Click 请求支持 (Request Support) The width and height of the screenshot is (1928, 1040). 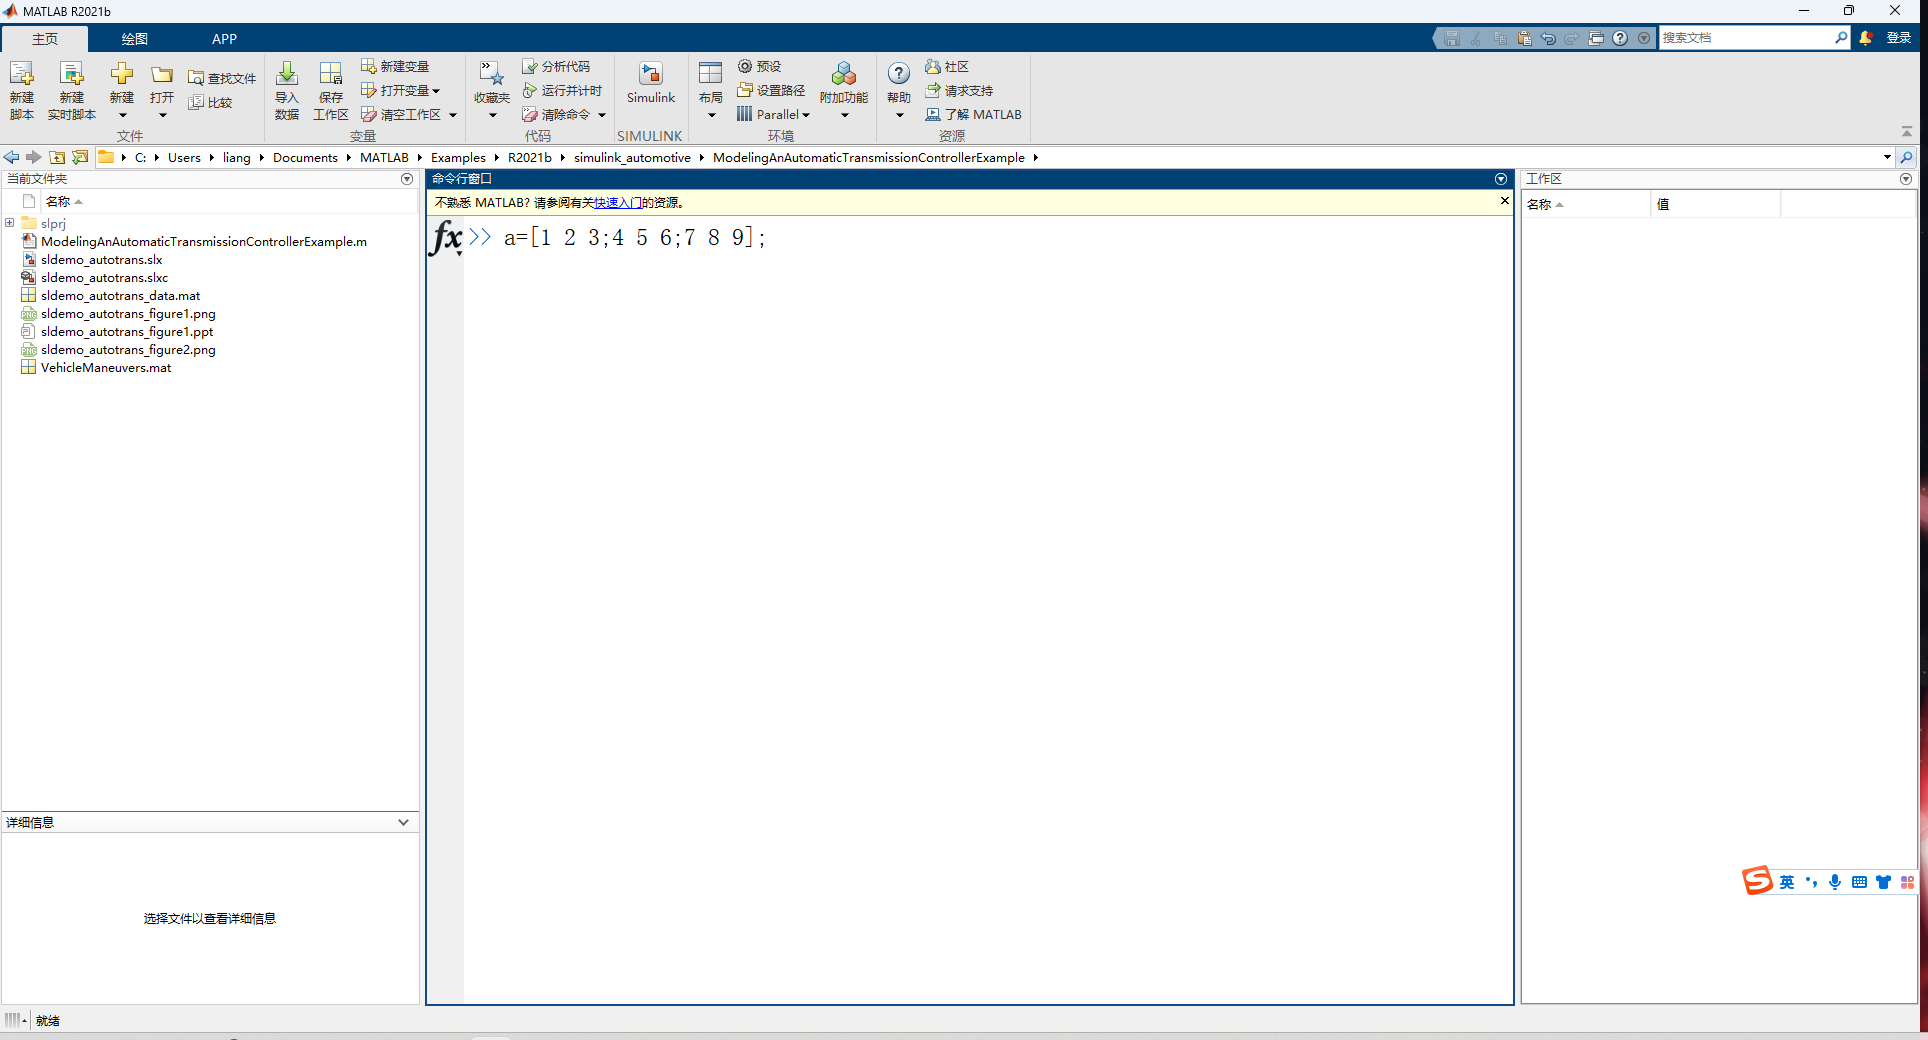click(x=959, y=90)
